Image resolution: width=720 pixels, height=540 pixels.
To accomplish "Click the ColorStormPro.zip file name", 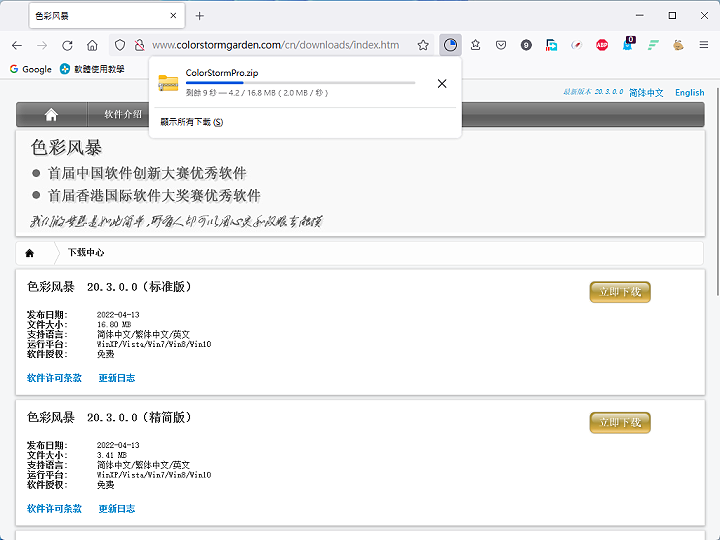I will click(x=222, y=73).
